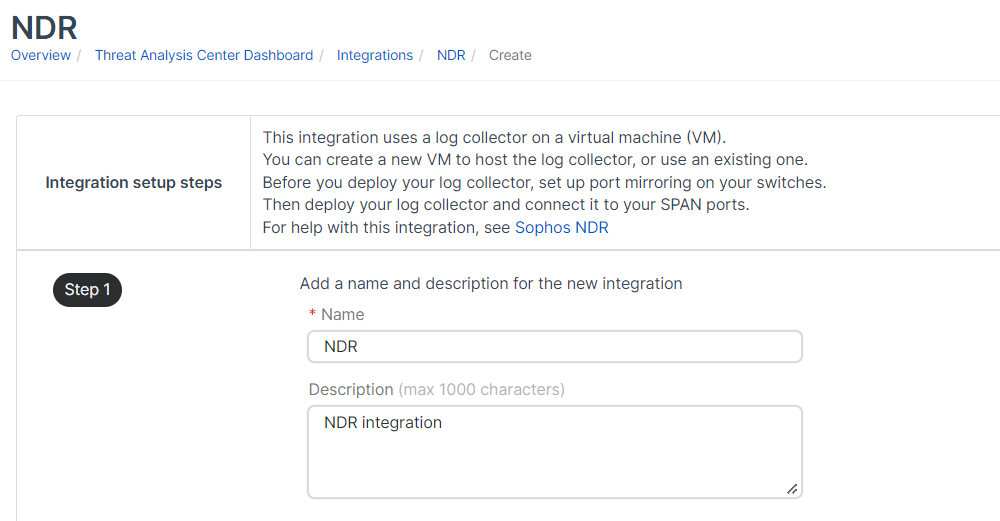Click the Create breadcrumb item

point(510,55)
